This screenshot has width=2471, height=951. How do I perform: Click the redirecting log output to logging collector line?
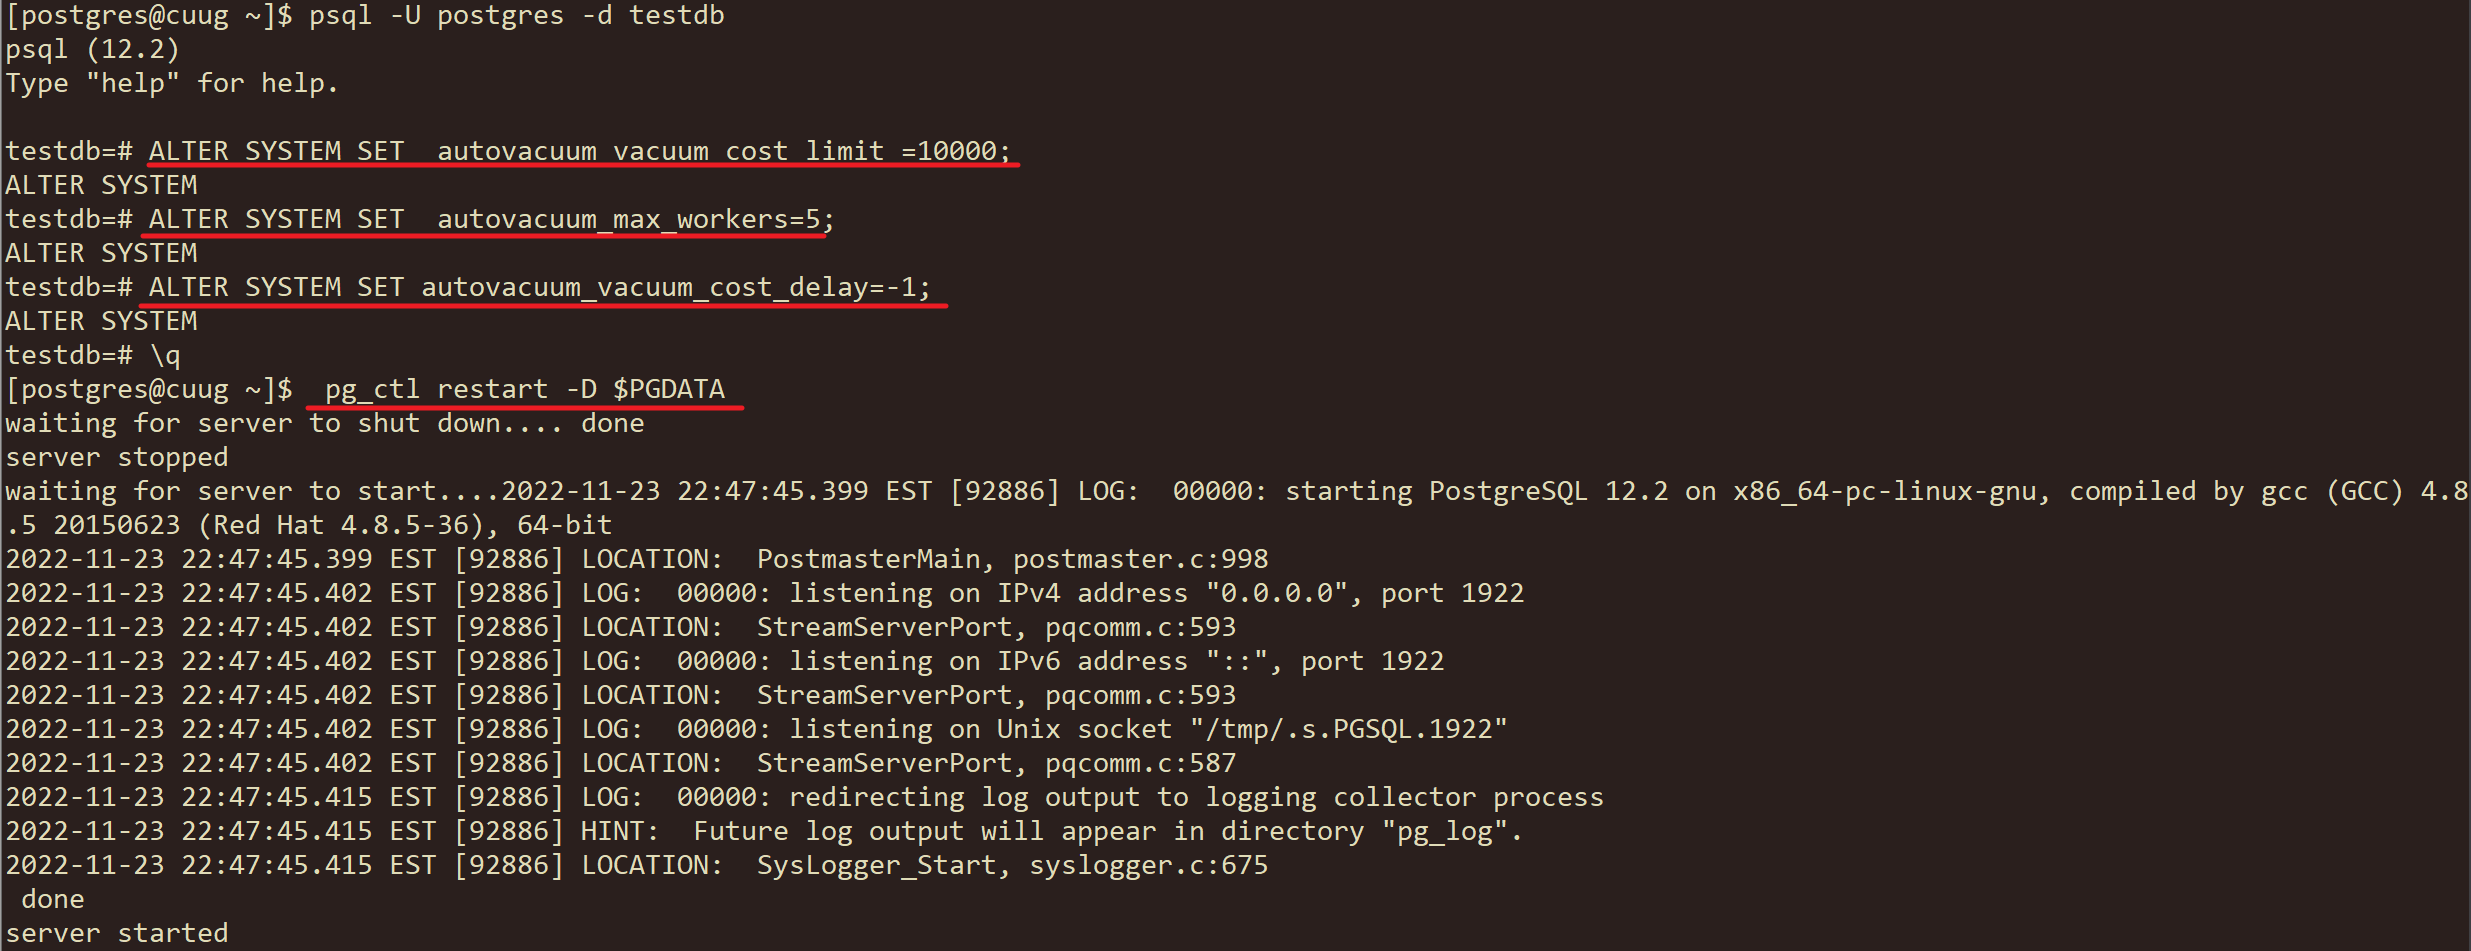click(x=804, y=797)
